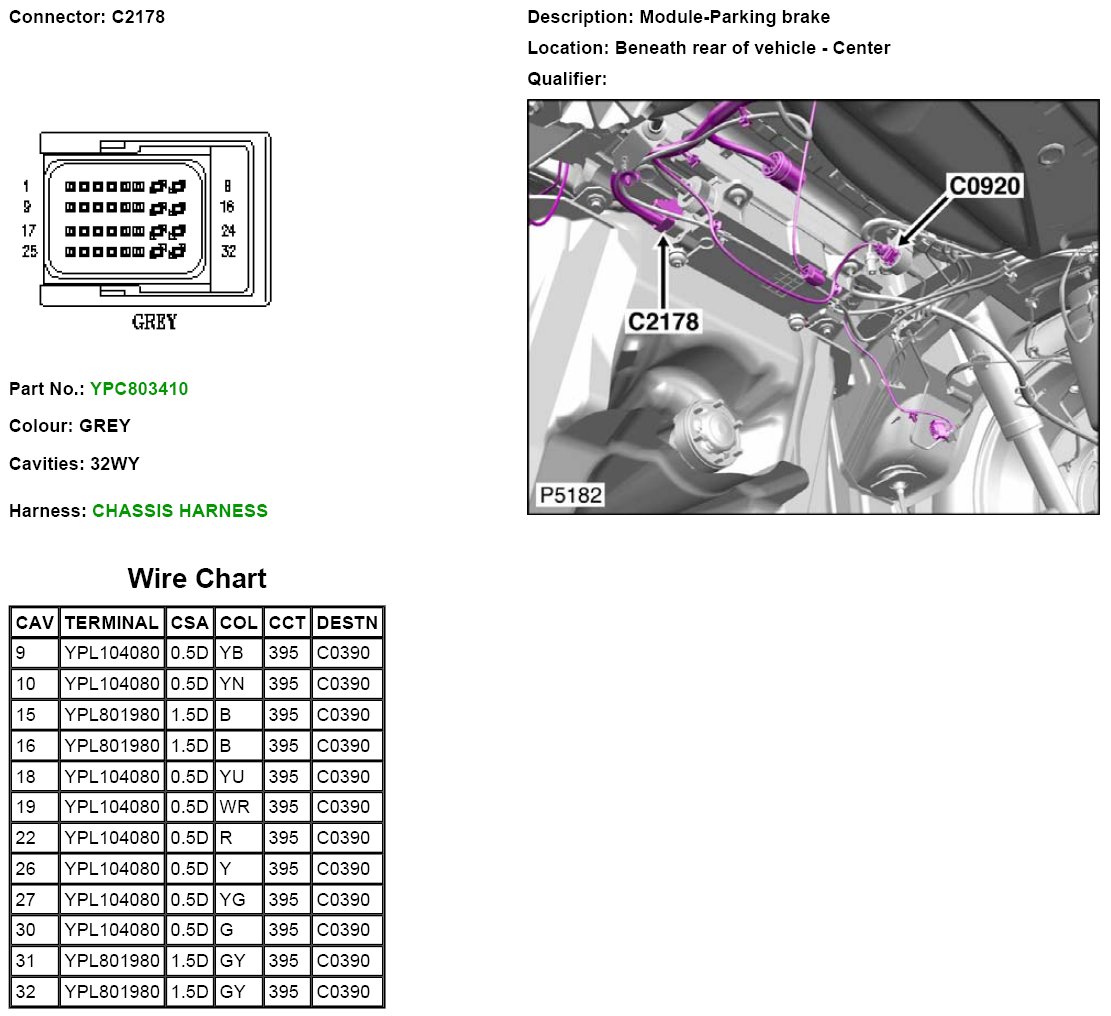Click the P5182 image reference tag

(x=570, y=495)
